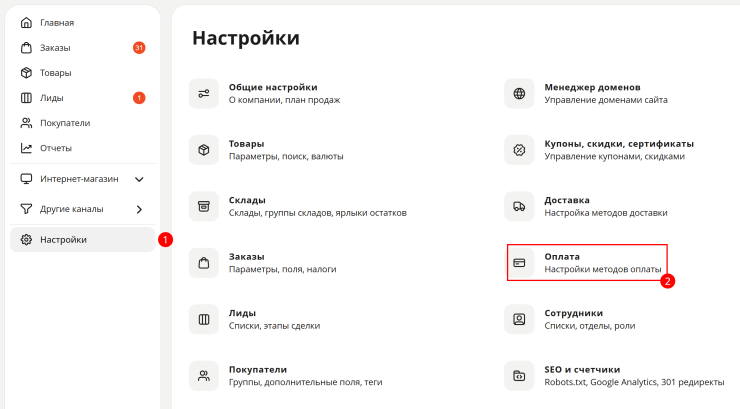Click the person badge icon for Сотрудники
This screenshot has width=740, height=409.
click(519, 319)
